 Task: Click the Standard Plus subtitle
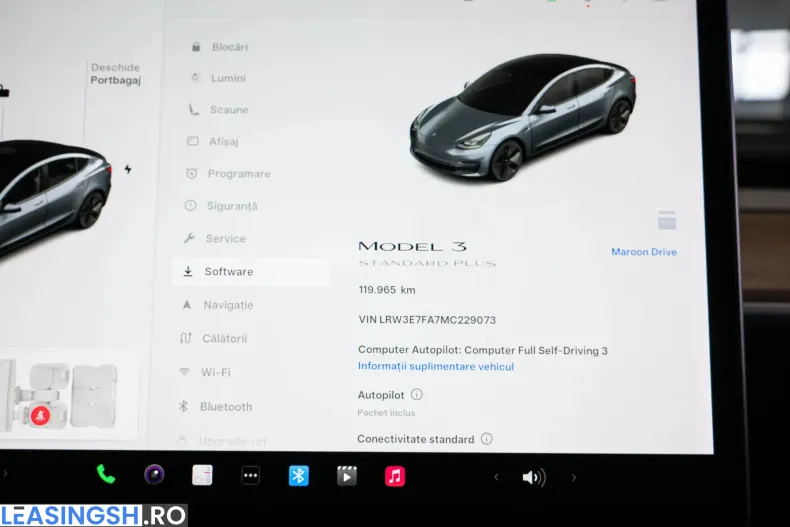pyautogui.click(x=427, y=263)
